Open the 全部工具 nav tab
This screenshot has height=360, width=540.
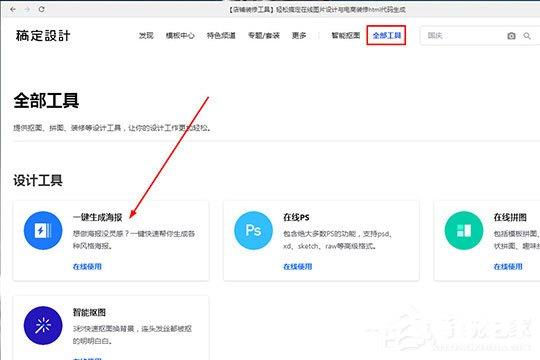coord(386,35)
